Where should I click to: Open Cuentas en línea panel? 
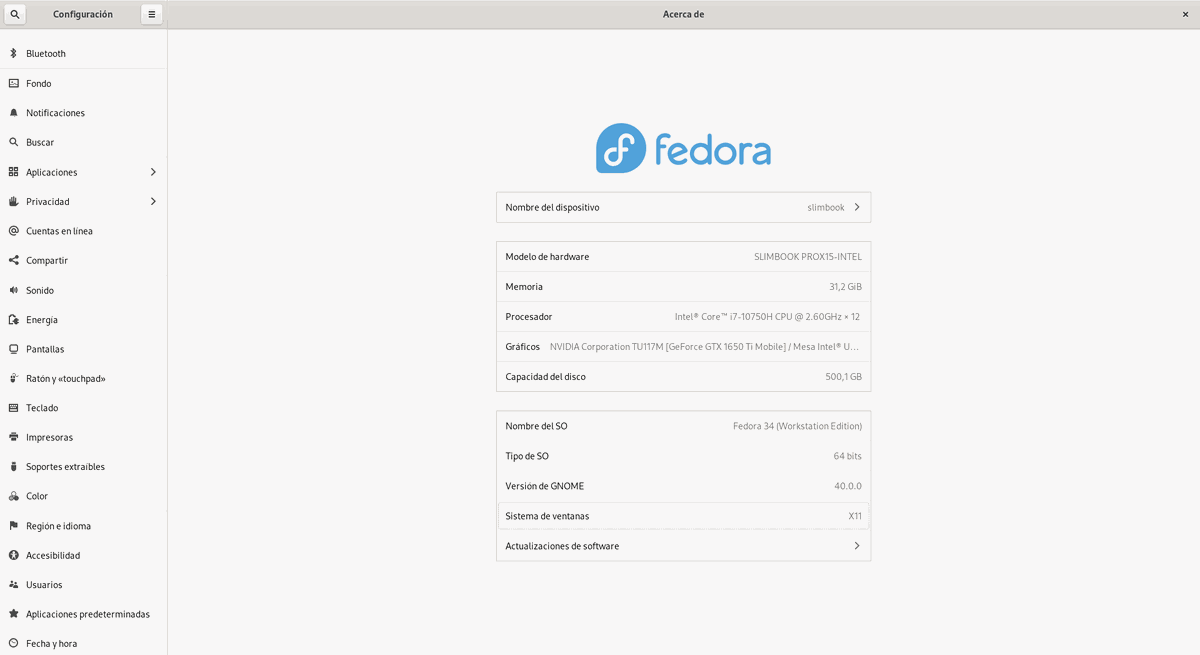tap(59, 231)
